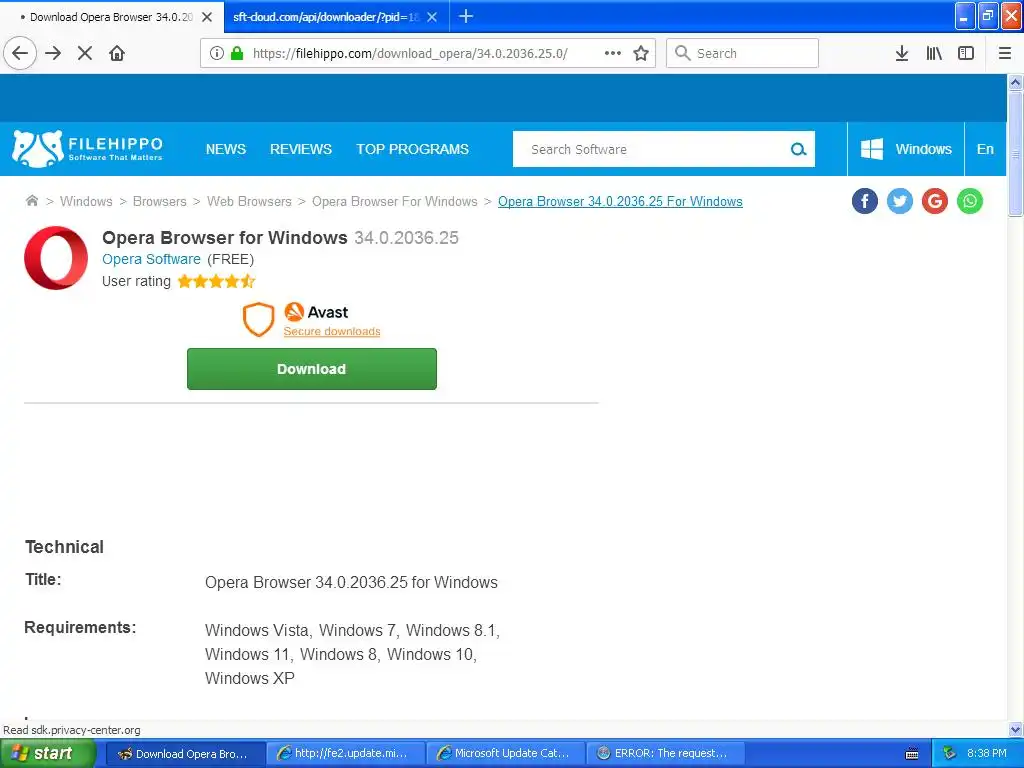
Task: Open the Firefox hamburger menu
Action: [1004, 53]
